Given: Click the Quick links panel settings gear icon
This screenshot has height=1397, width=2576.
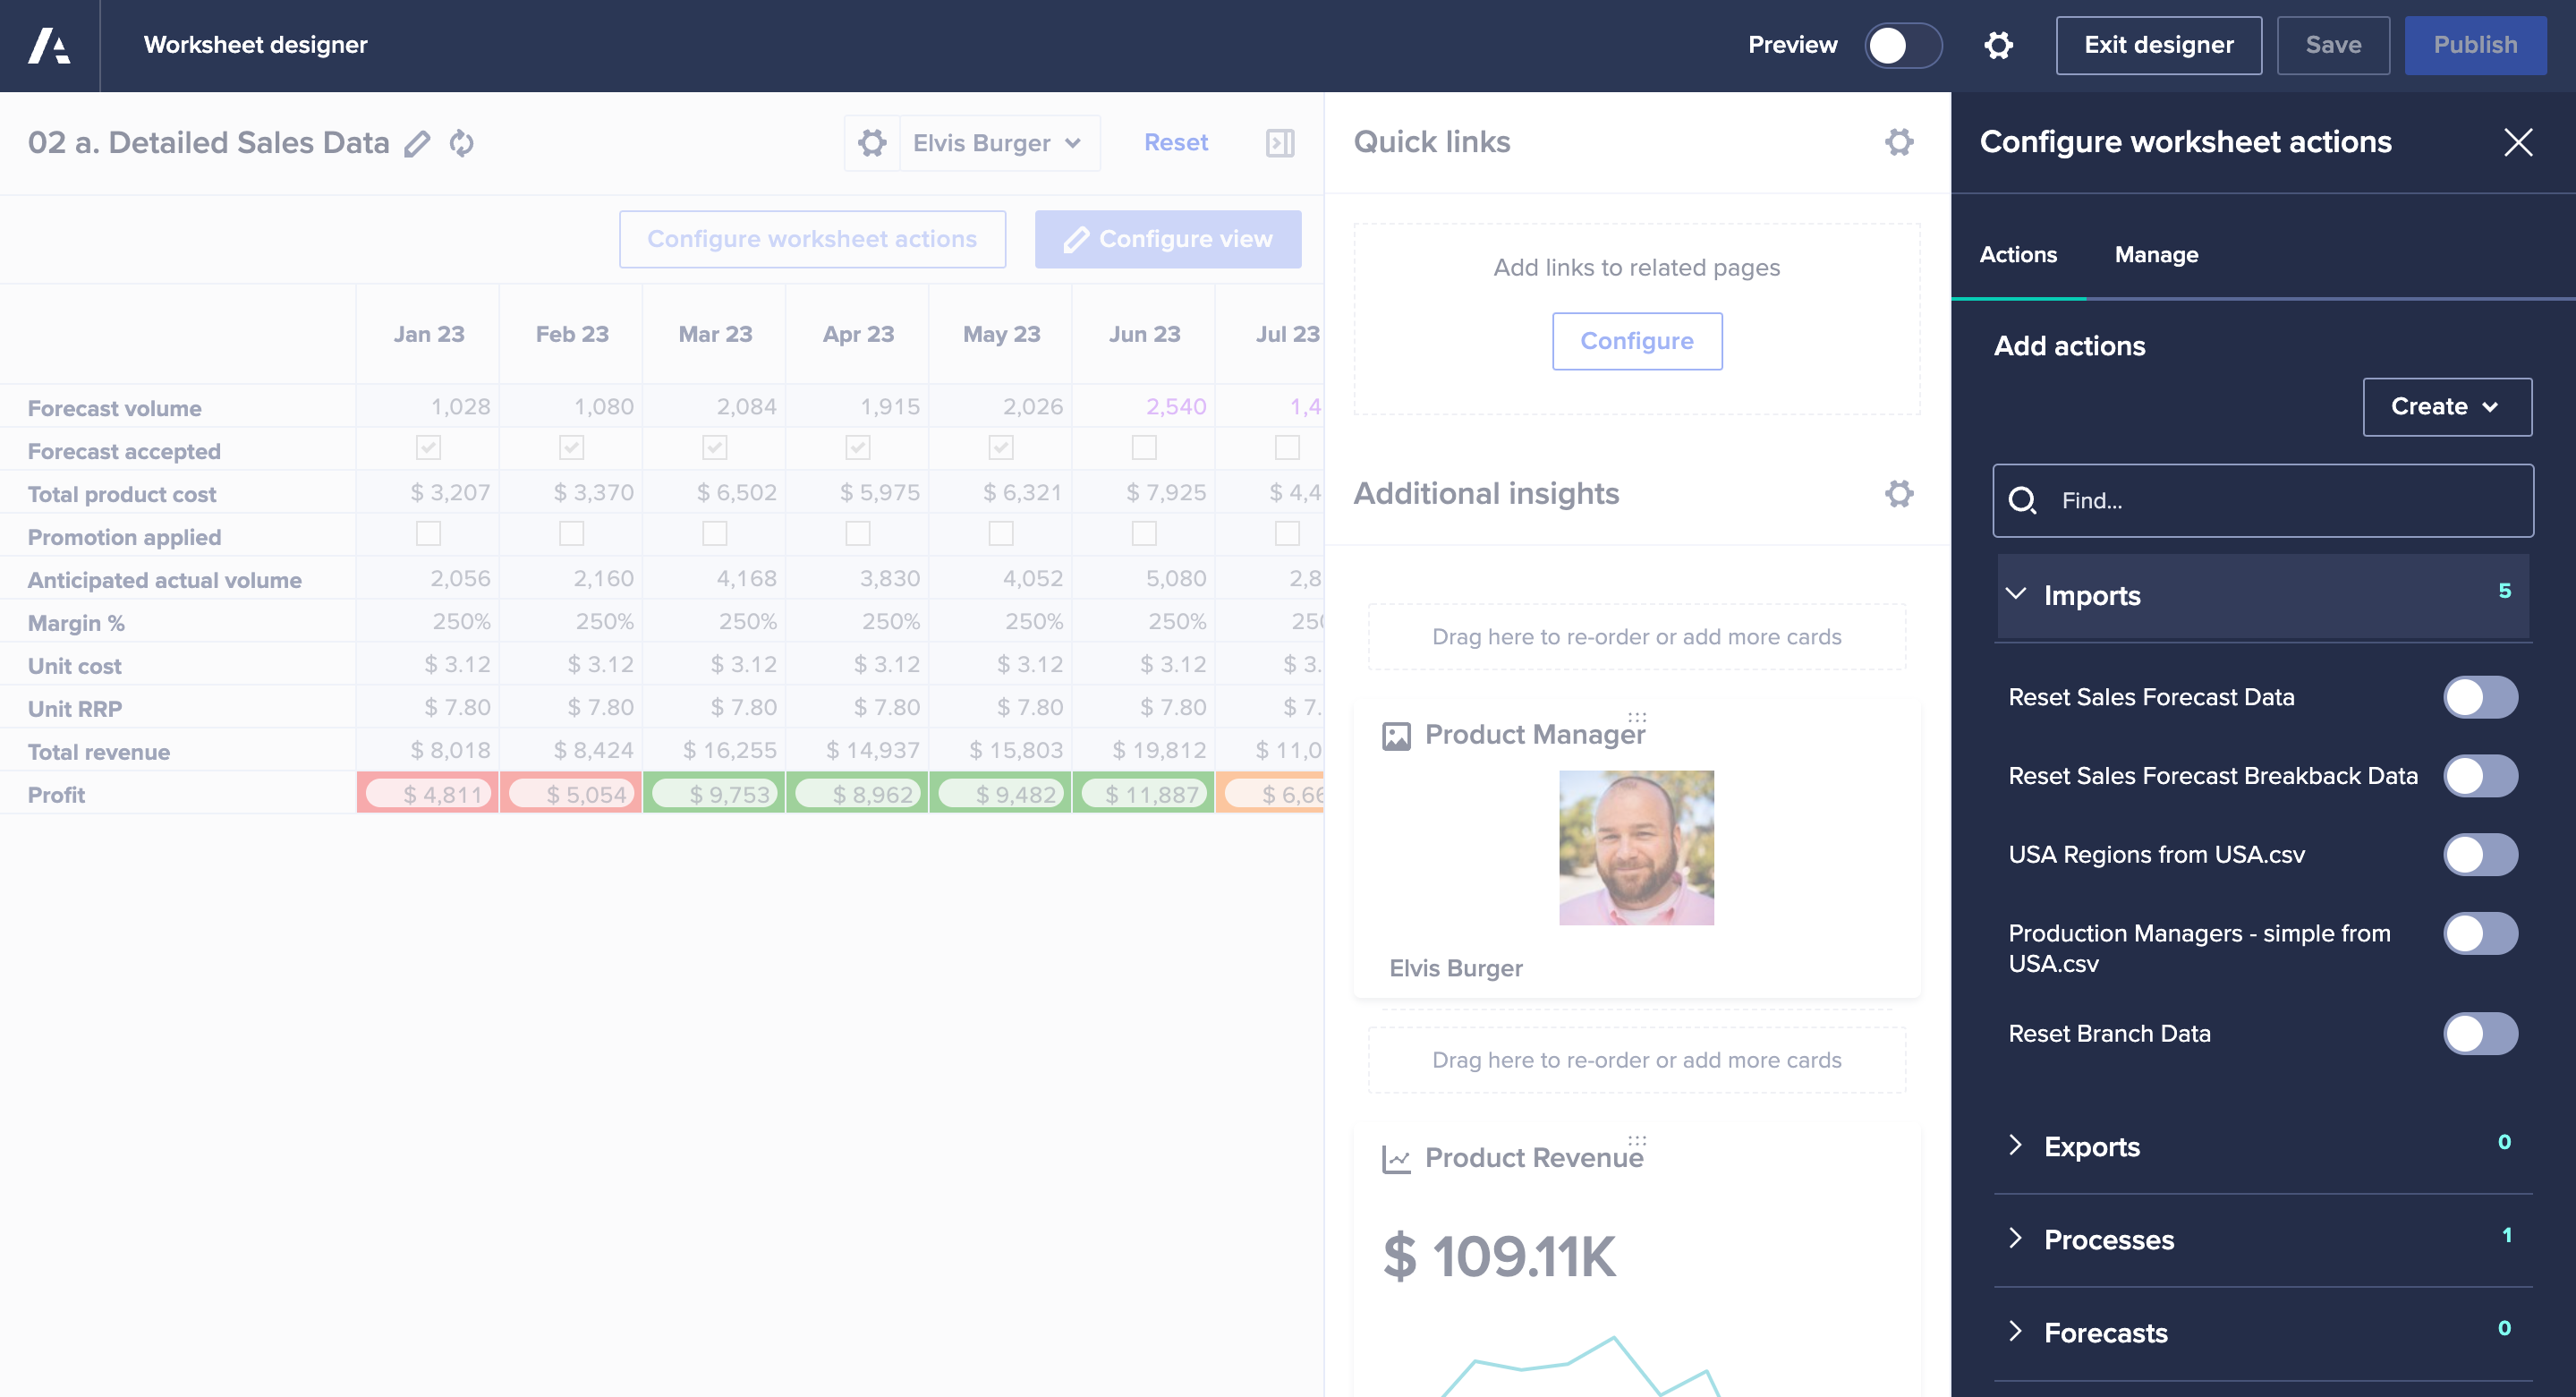Looking at the screenshot, I should point(1899,143).
